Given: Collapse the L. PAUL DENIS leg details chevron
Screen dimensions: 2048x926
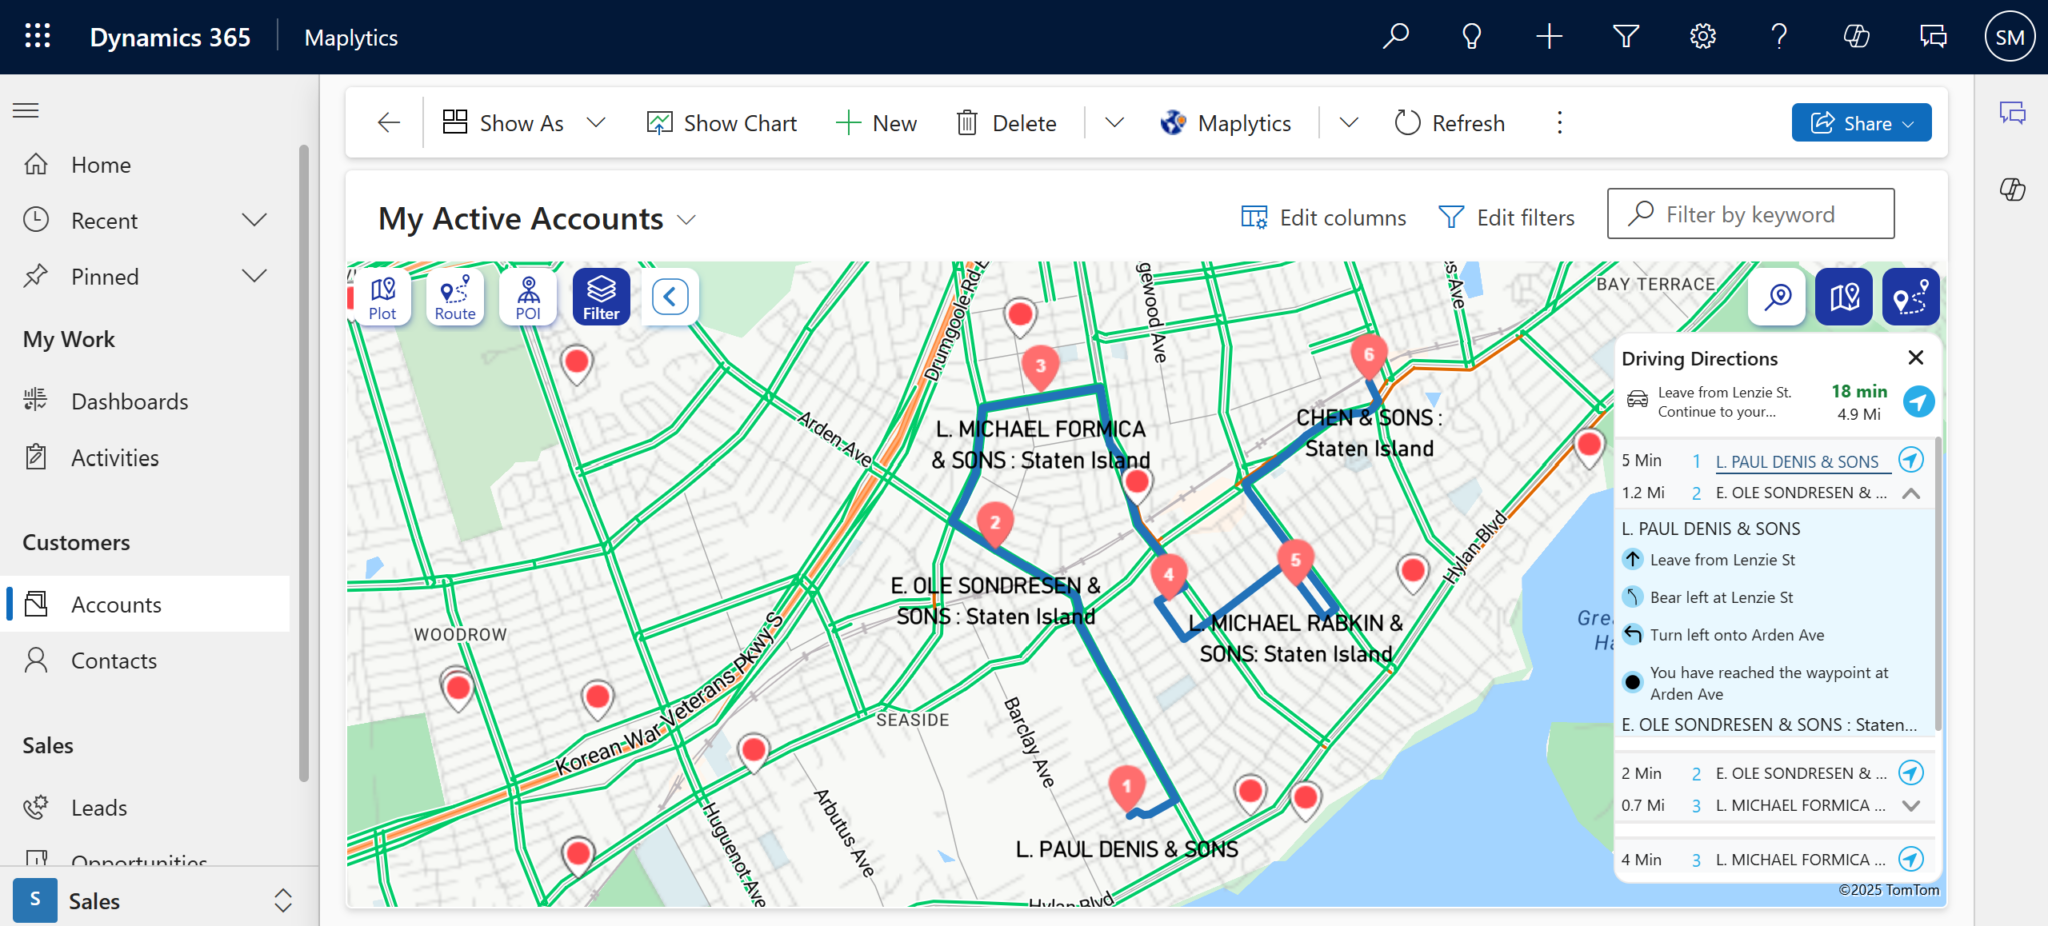Looking at the screenshot, I should (x=1911, y=493).
